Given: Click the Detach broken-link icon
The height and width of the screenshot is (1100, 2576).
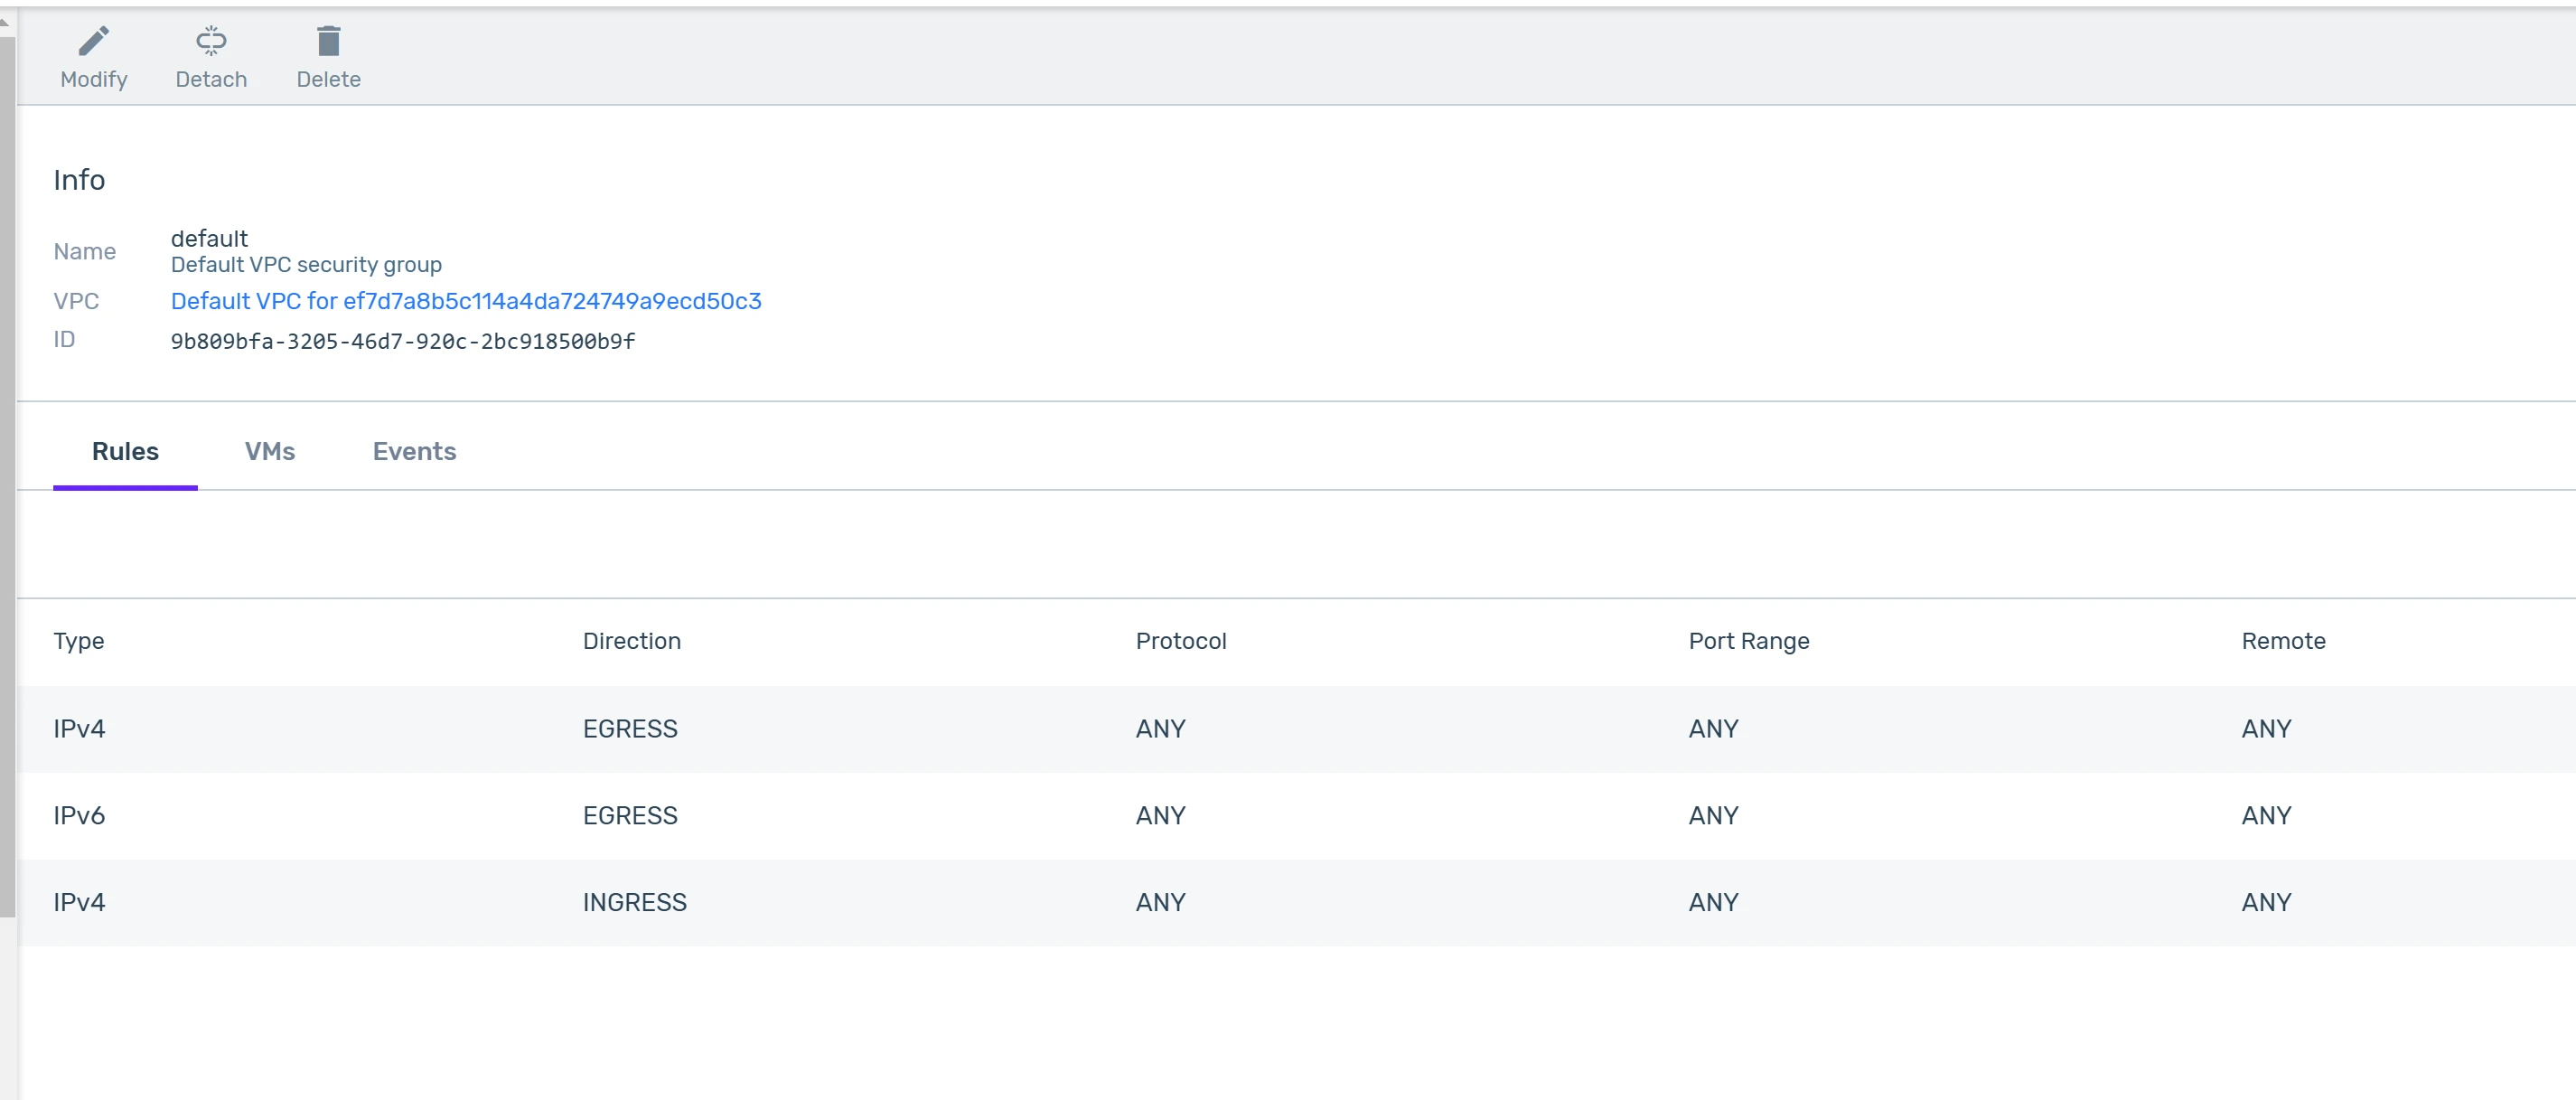Looking at the screenshot, I should (211, 41).
